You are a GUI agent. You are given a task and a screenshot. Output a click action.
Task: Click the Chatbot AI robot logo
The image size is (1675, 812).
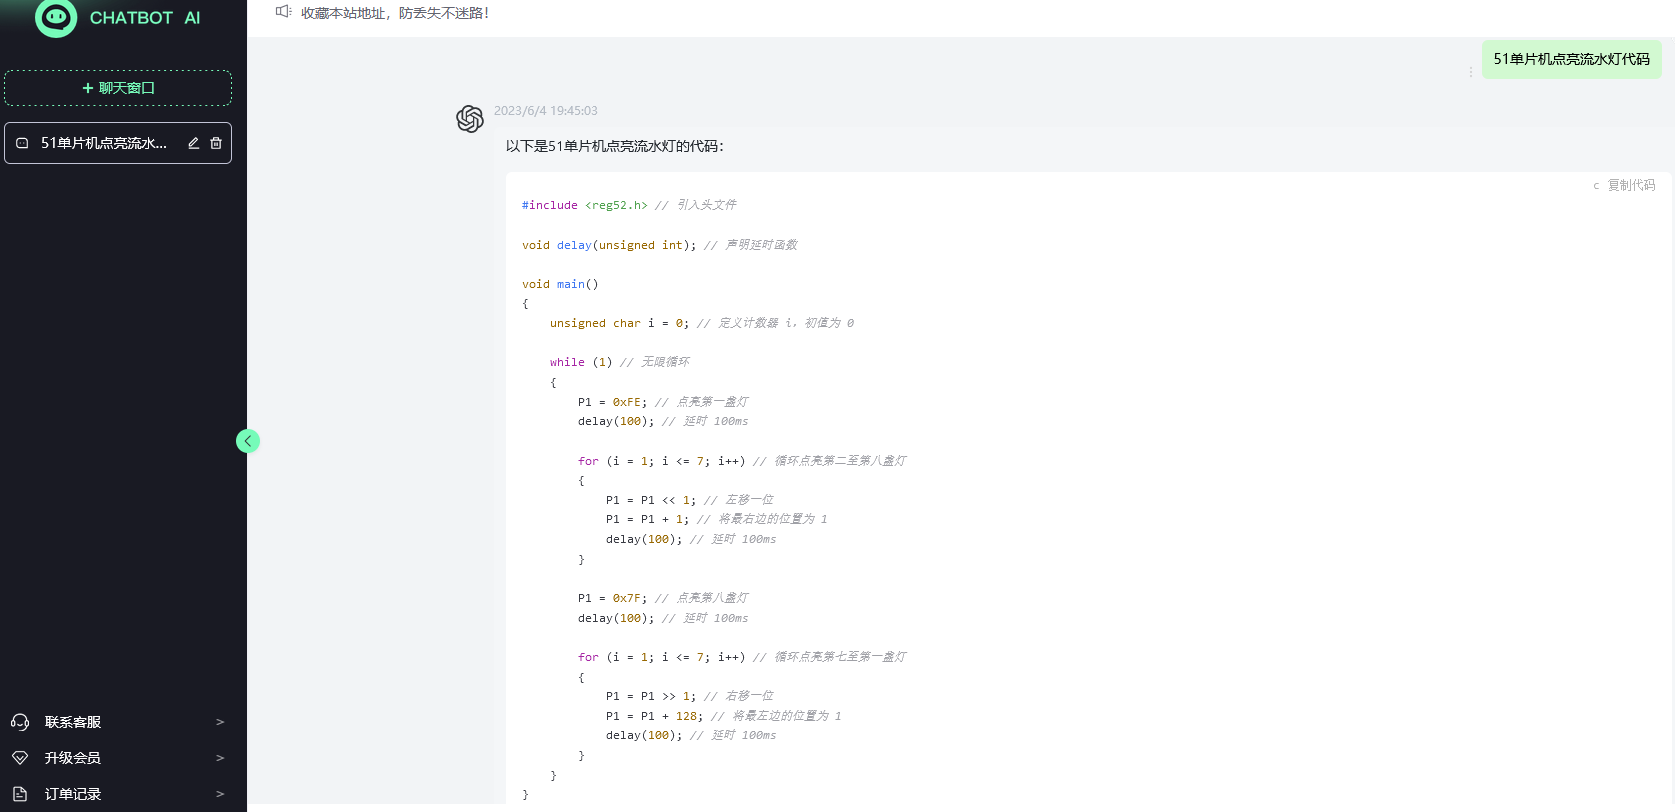click(56, 17)
